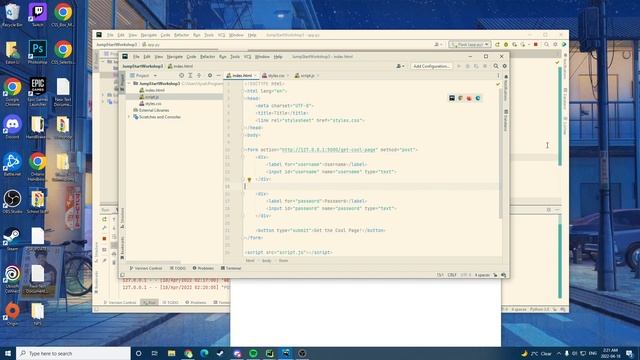The width and height of the screenshot is (640, 360).
Task: Click the body breadcrumb below editor
Action: (x=267, y=260)
